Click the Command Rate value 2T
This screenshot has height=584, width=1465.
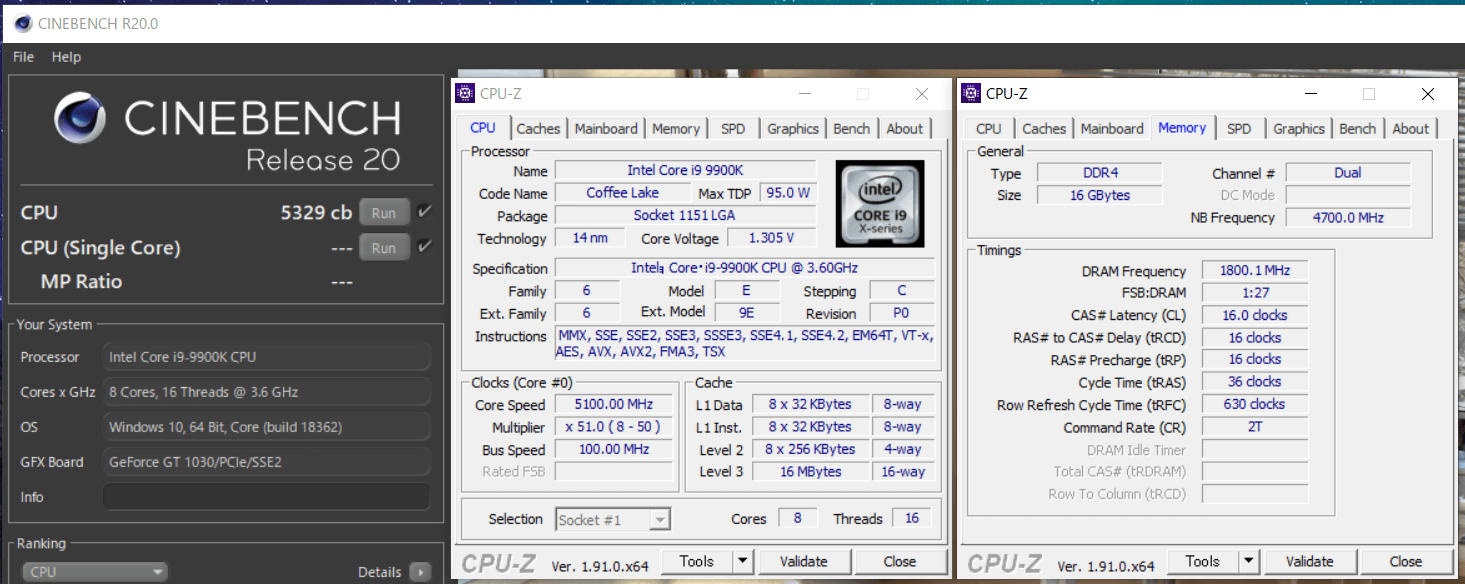pos(1254,426)
